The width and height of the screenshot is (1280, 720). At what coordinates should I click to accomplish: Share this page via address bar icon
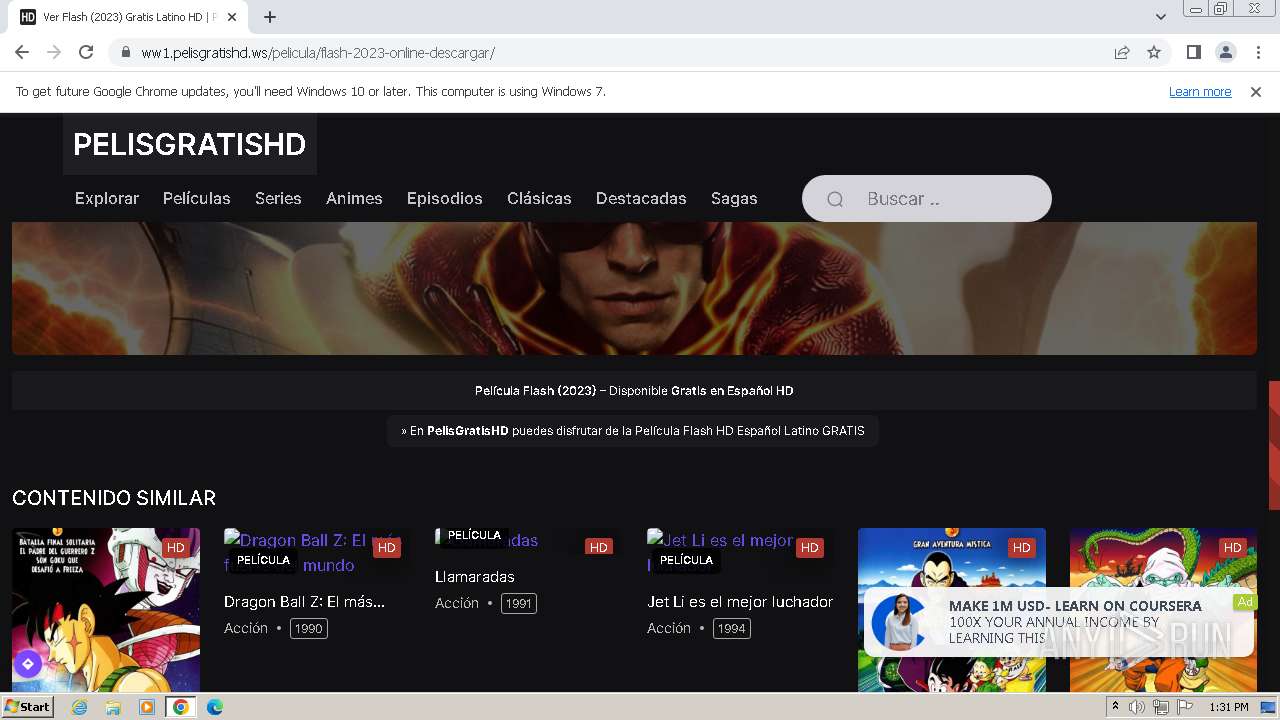point(1122,52)
